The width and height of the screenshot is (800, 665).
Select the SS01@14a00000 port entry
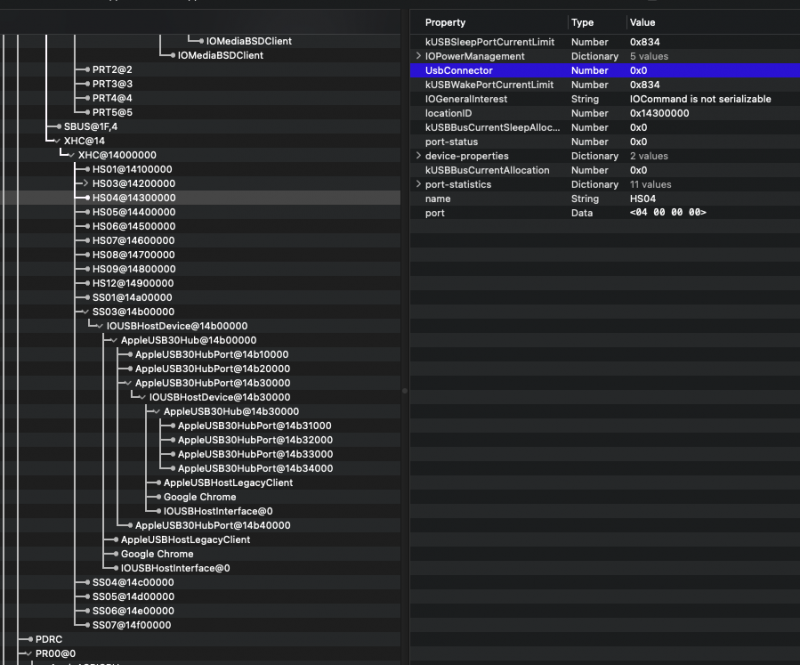coord(132,298)
